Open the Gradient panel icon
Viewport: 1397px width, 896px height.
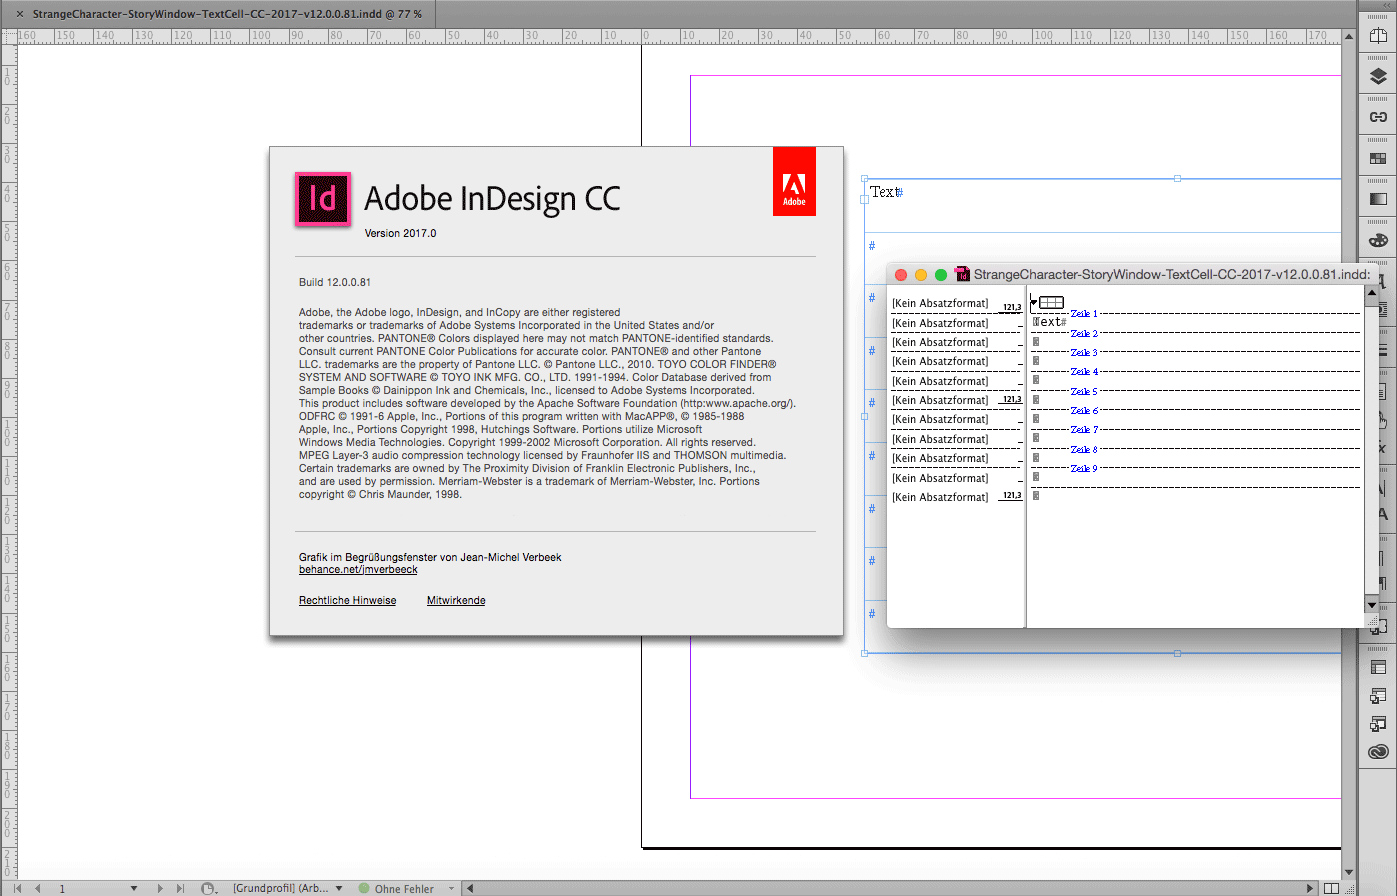1378,199
